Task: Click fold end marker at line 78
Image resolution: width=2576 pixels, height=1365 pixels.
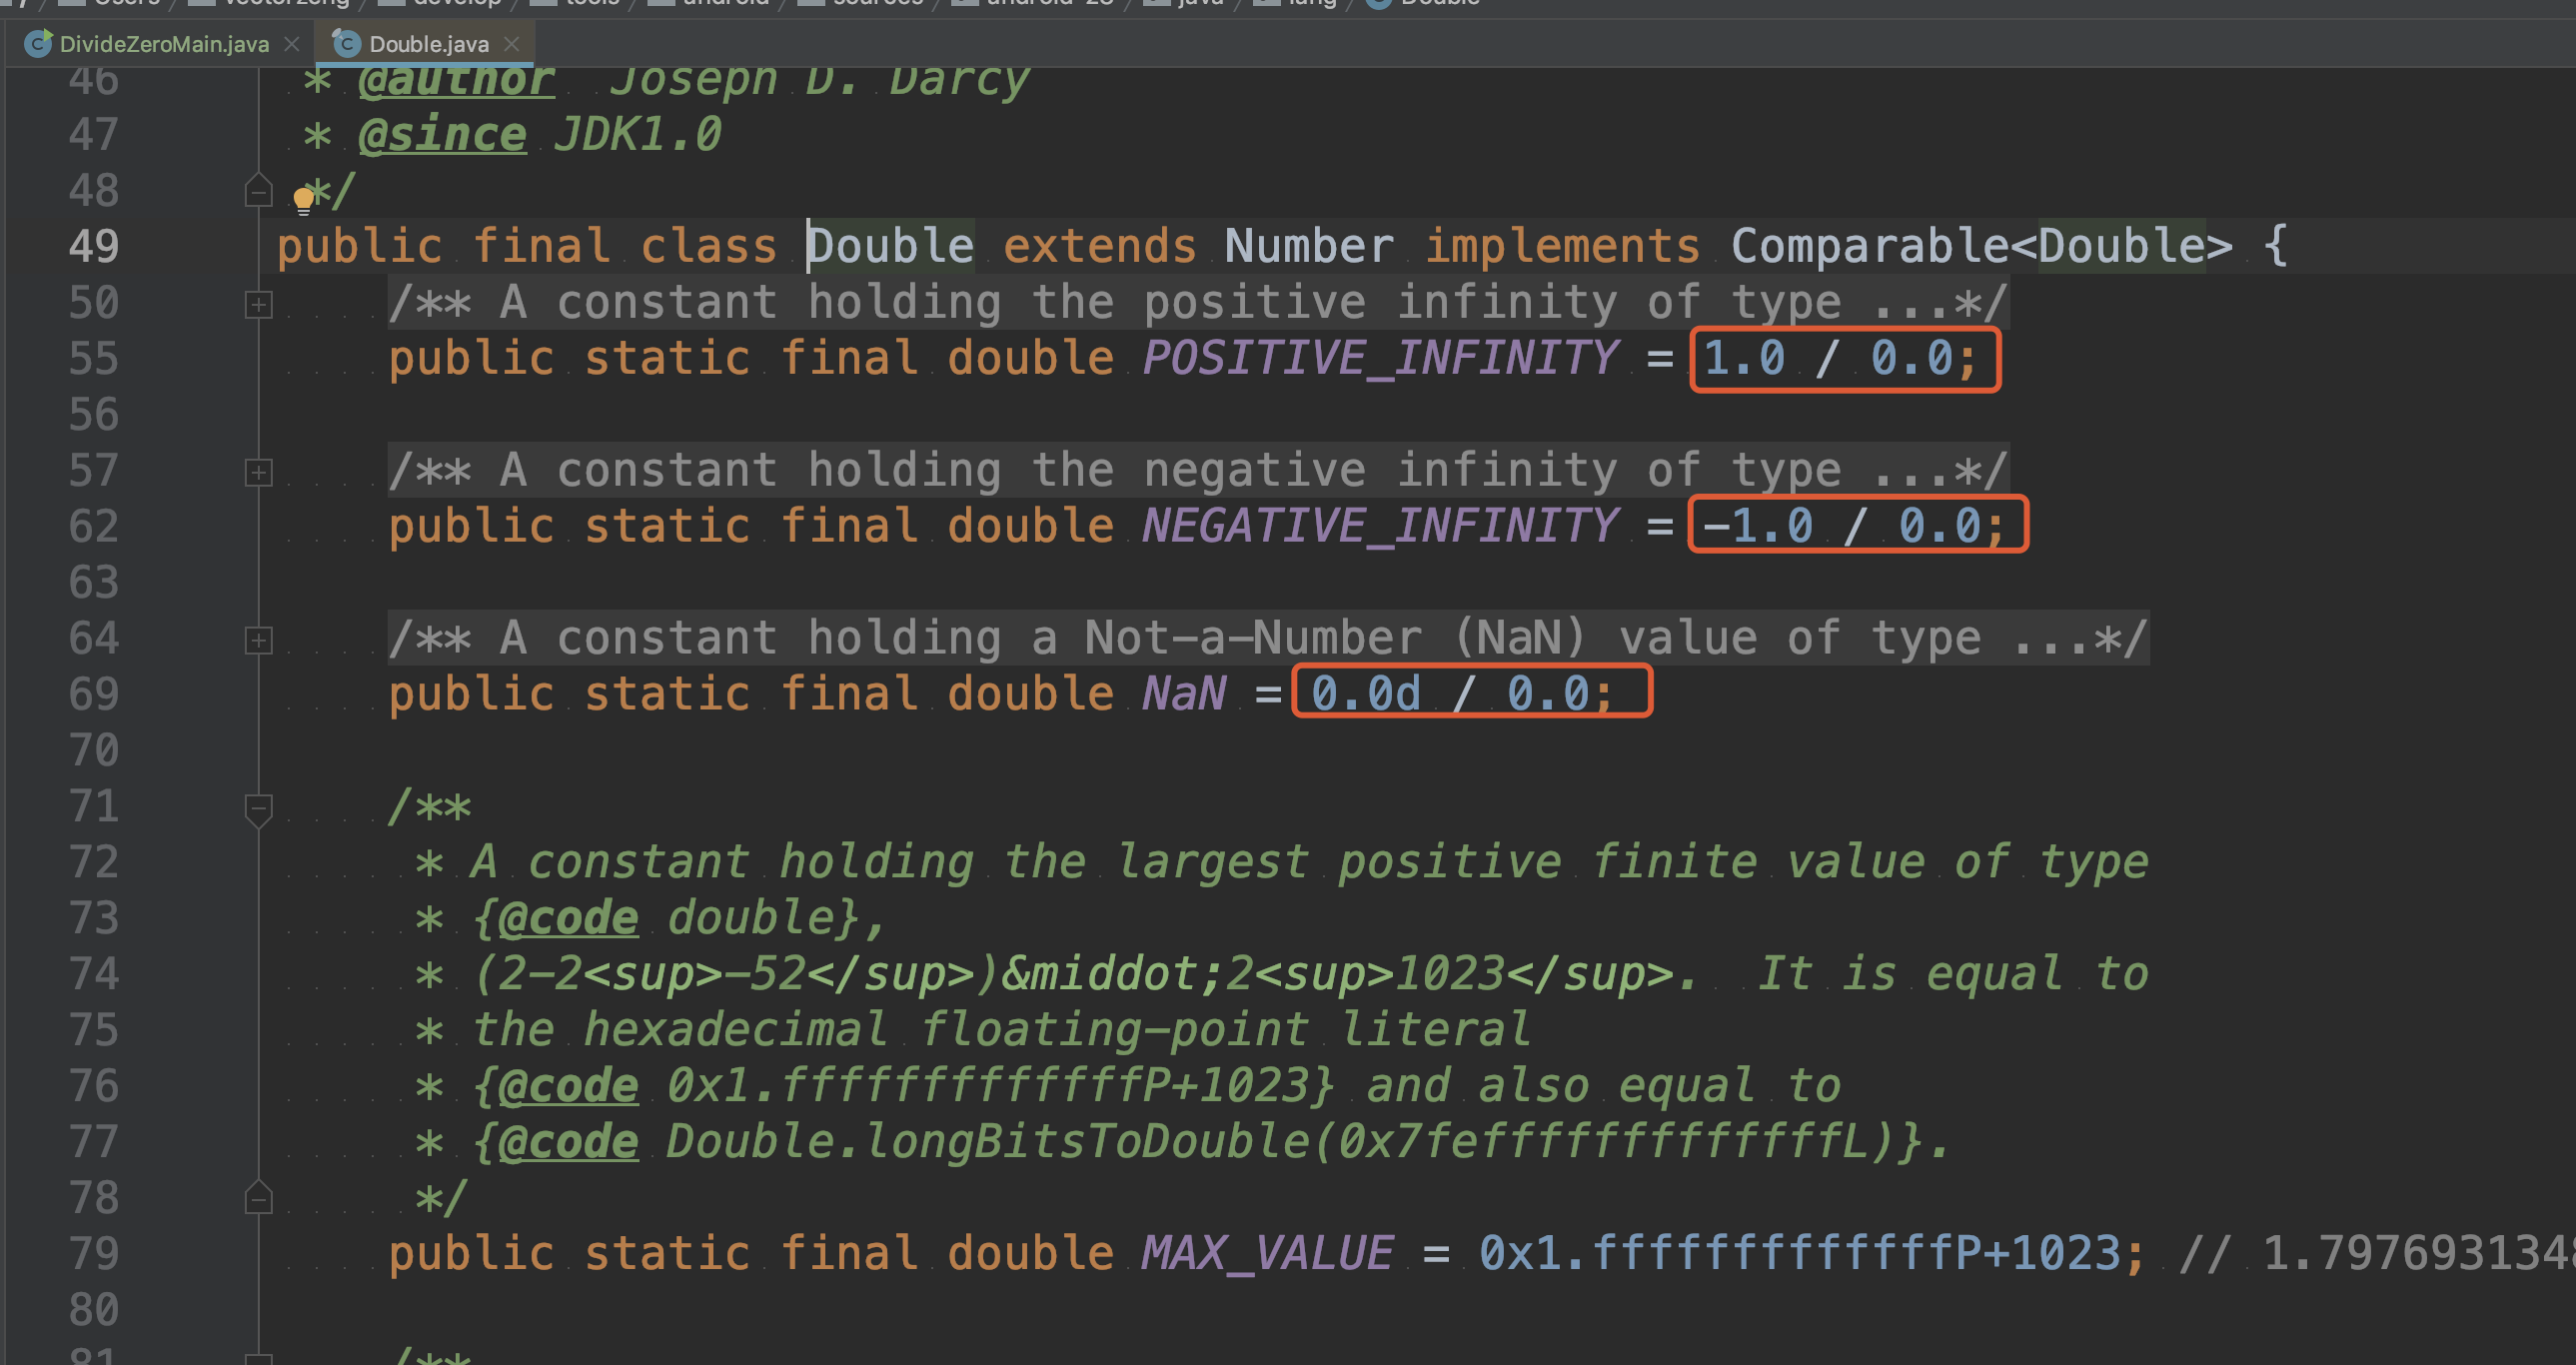Action: pos(258,1198)
